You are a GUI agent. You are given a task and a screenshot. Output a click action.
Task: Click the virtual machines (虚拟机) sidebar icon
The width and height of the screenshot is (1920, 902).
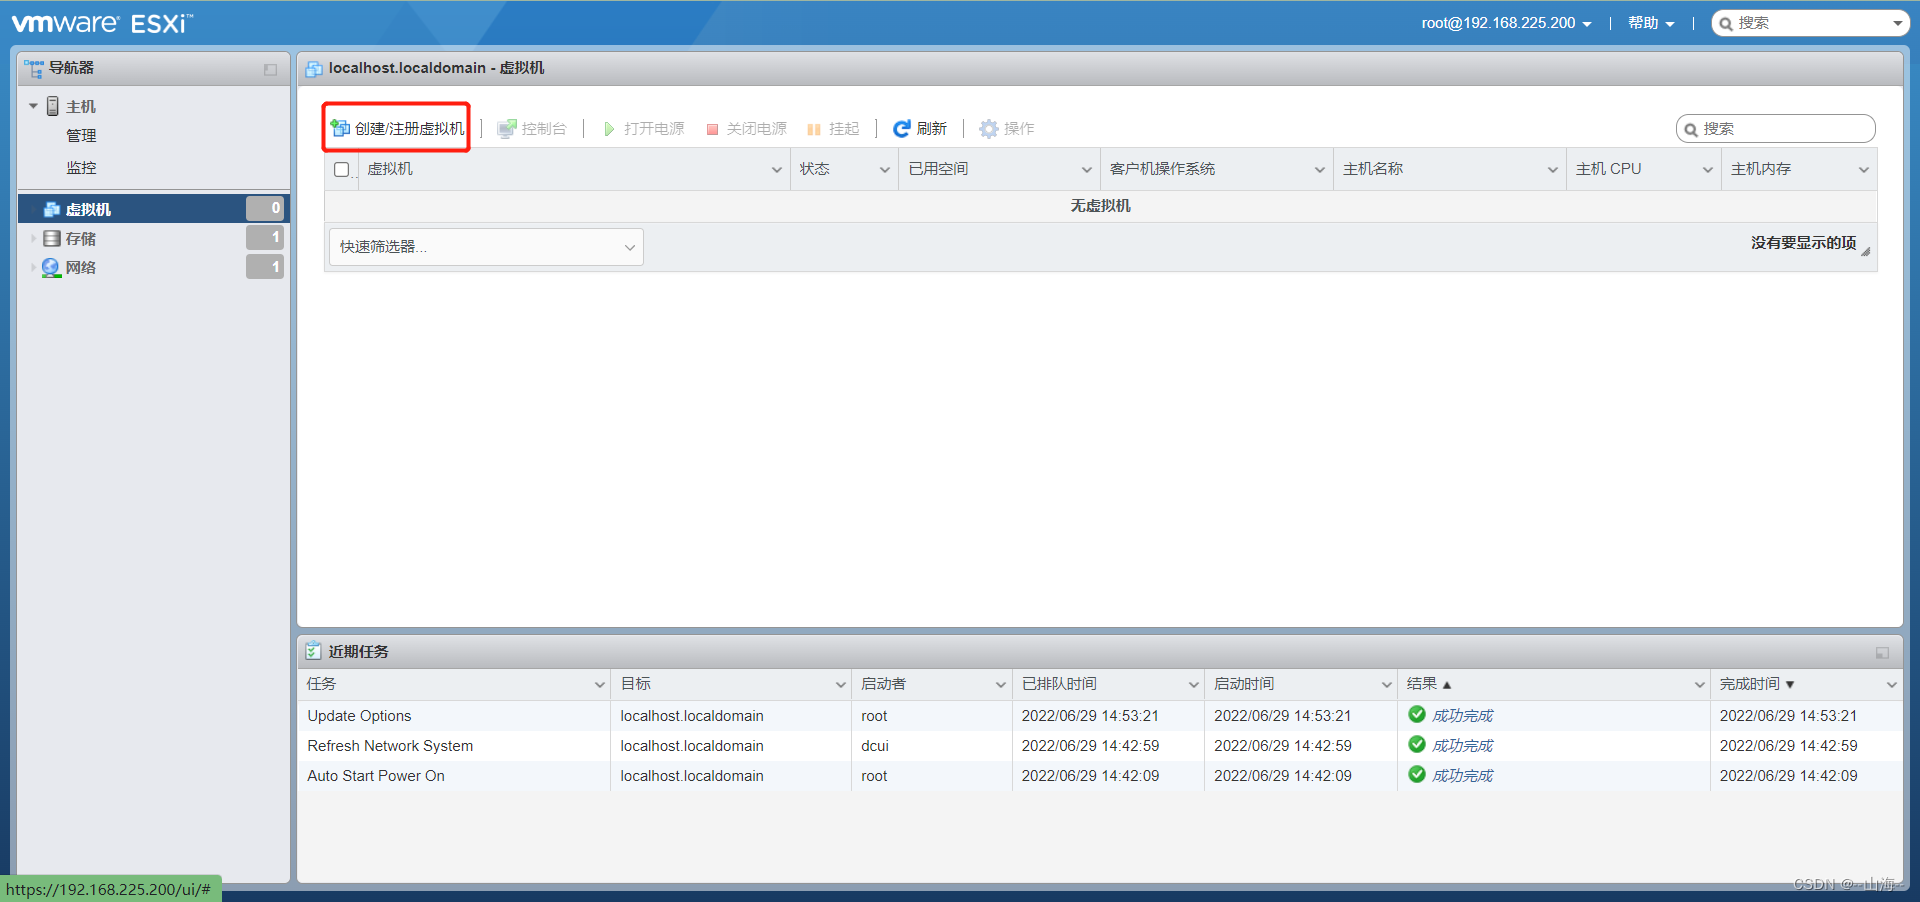click(52, 209)
